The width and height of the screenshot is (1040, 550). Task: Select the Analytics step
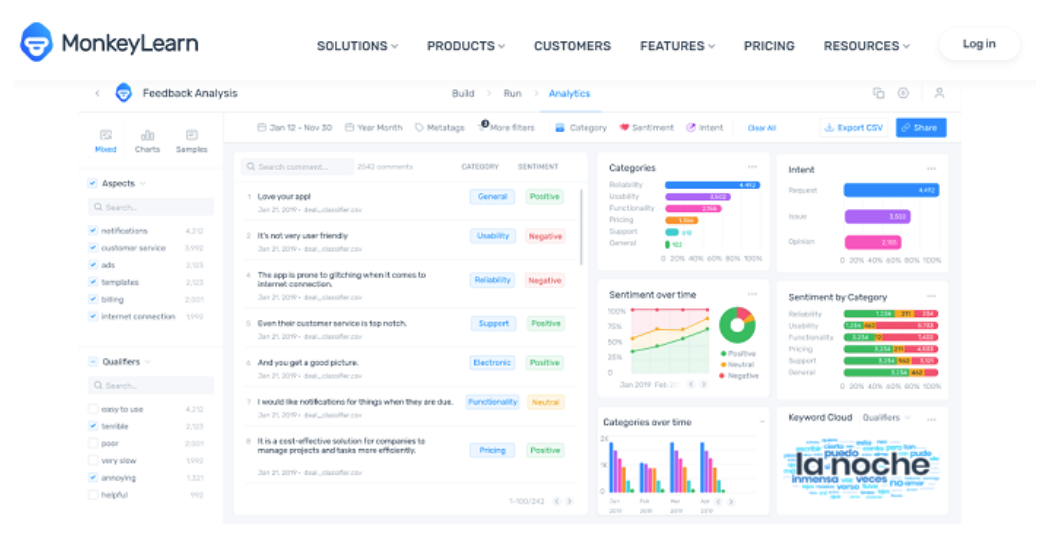[x=569, y=94]
